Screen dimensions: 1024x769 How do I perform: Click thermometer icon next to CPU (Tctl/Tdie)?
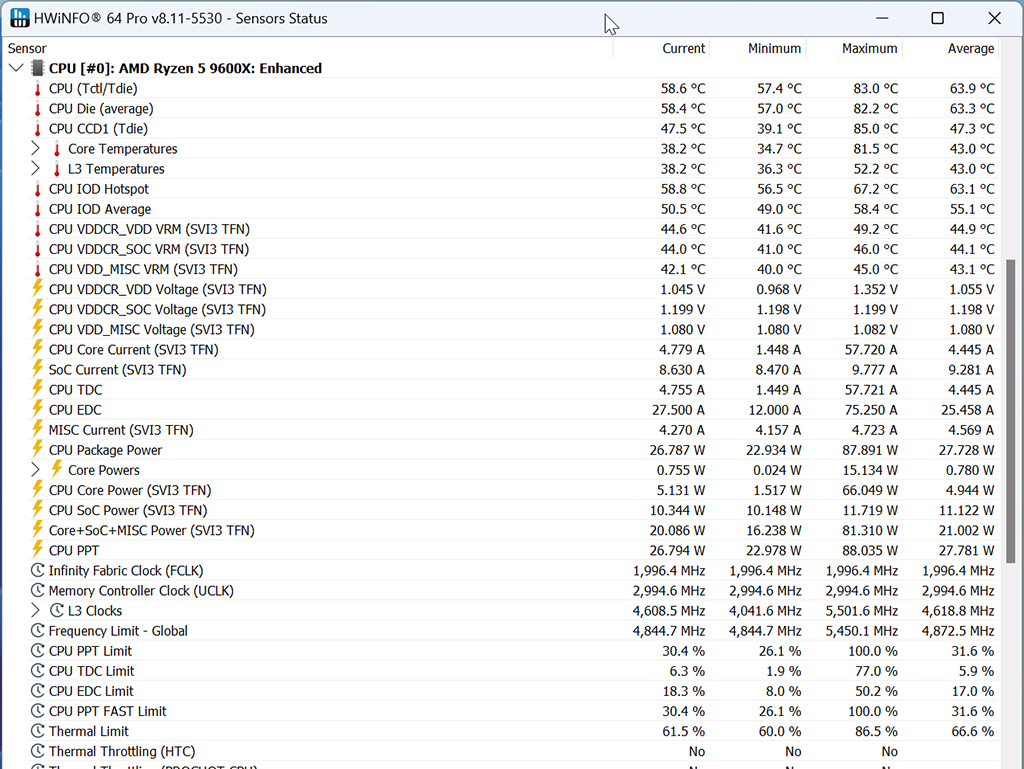pos(37,89)
